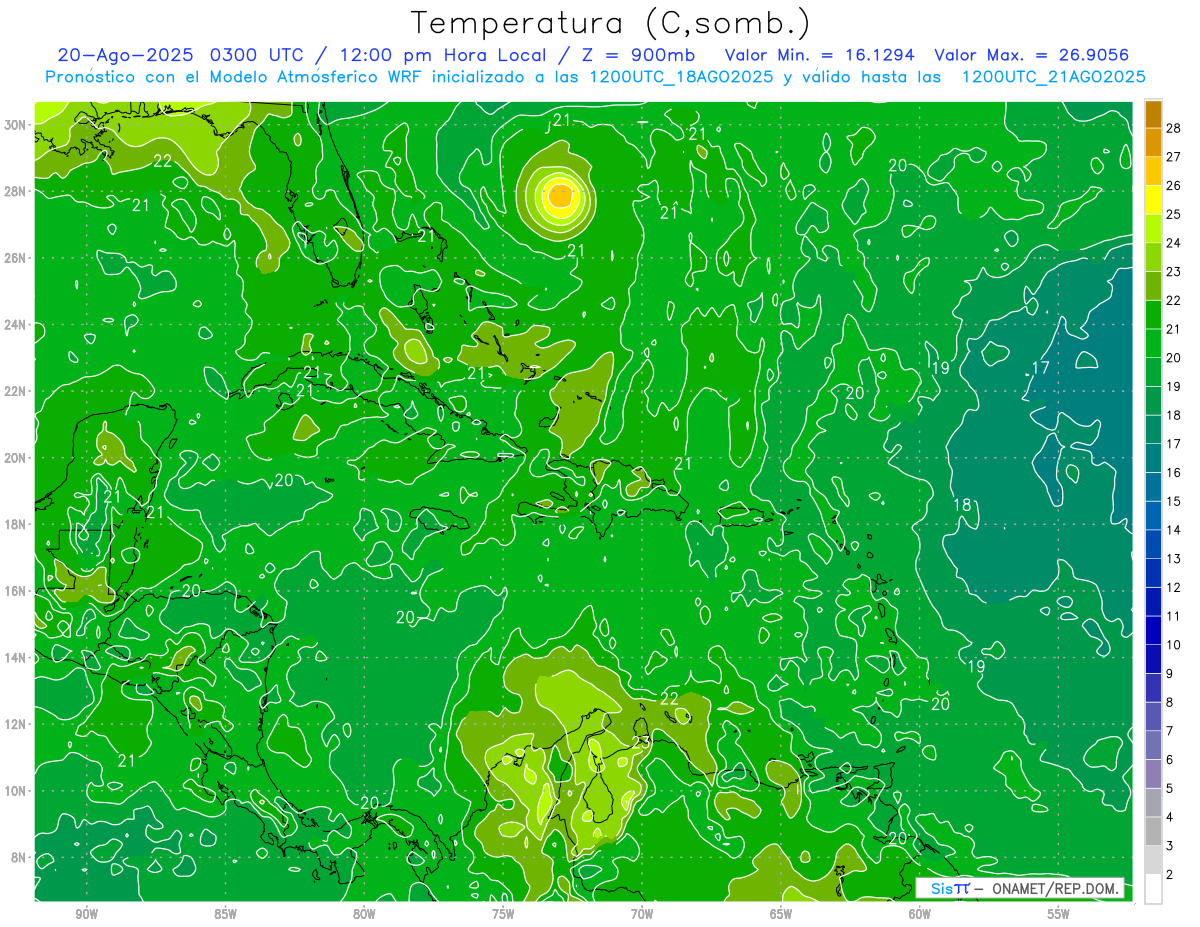Click the 90W longitude axis label
Screen dimensions: 1200x927
87,913
